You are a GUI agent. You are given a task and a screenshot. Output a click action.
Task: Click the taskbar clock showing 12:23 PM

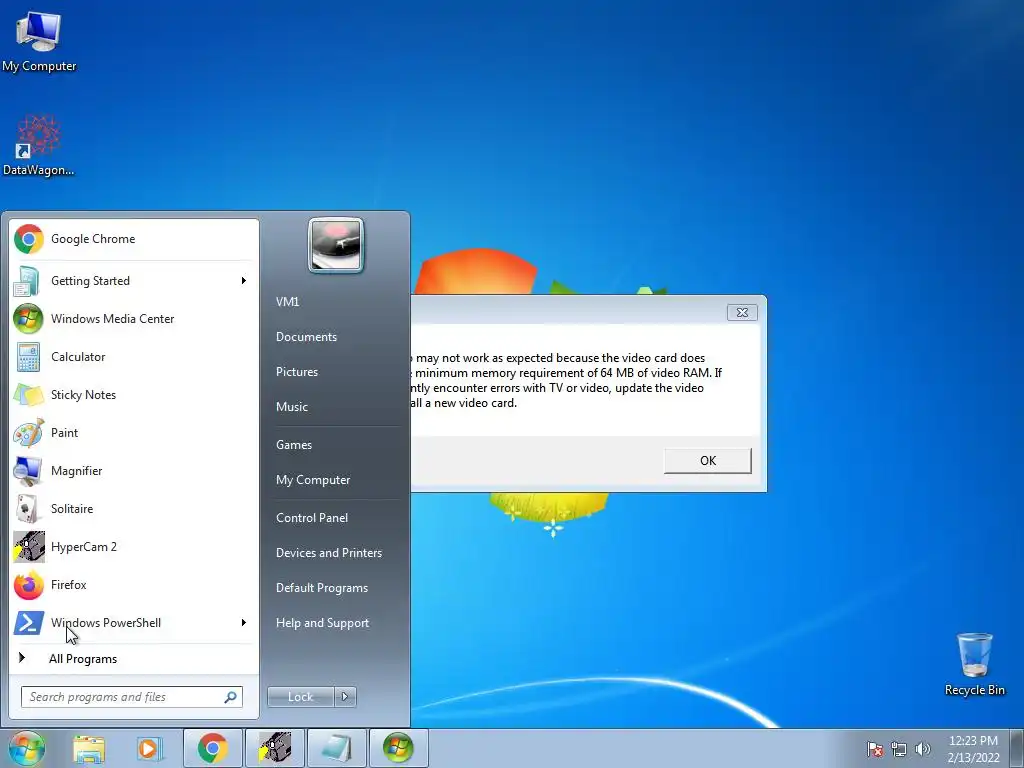(x=973, y=749)
